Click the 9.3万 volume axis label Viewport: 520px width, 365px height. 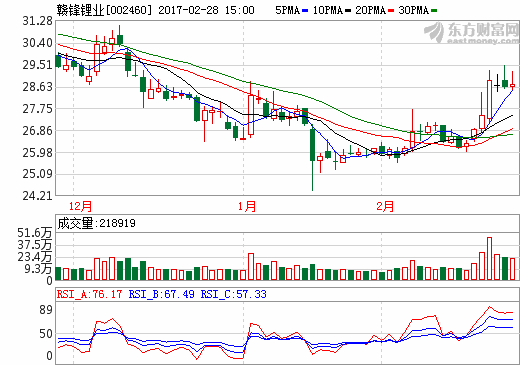(x=38, y=269)
